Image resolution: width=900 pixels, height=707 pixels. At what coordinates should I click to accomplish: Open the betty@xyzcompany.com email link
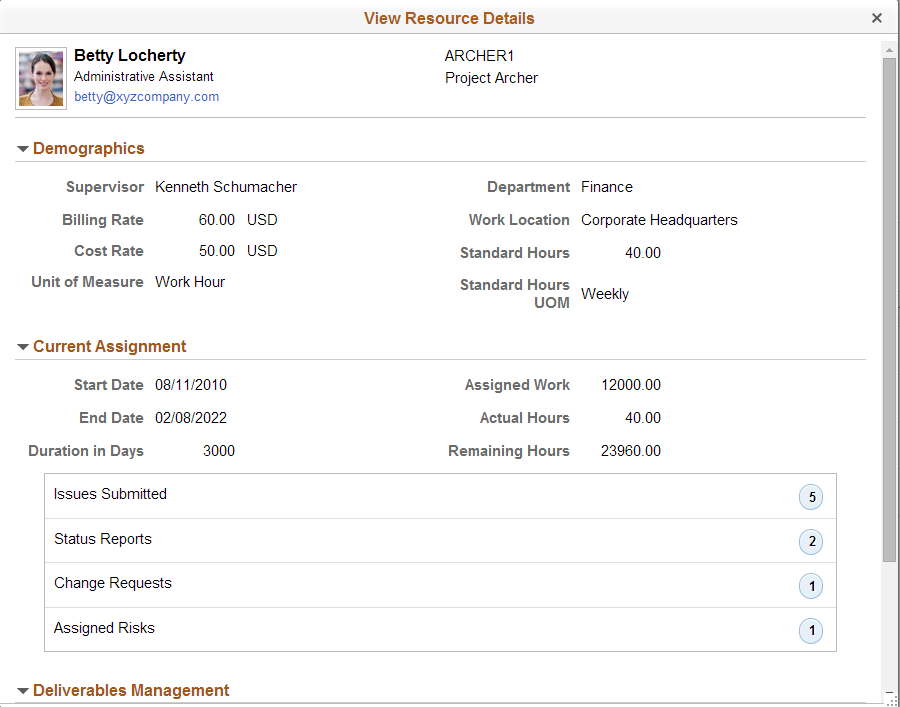(x=146, y=97)
